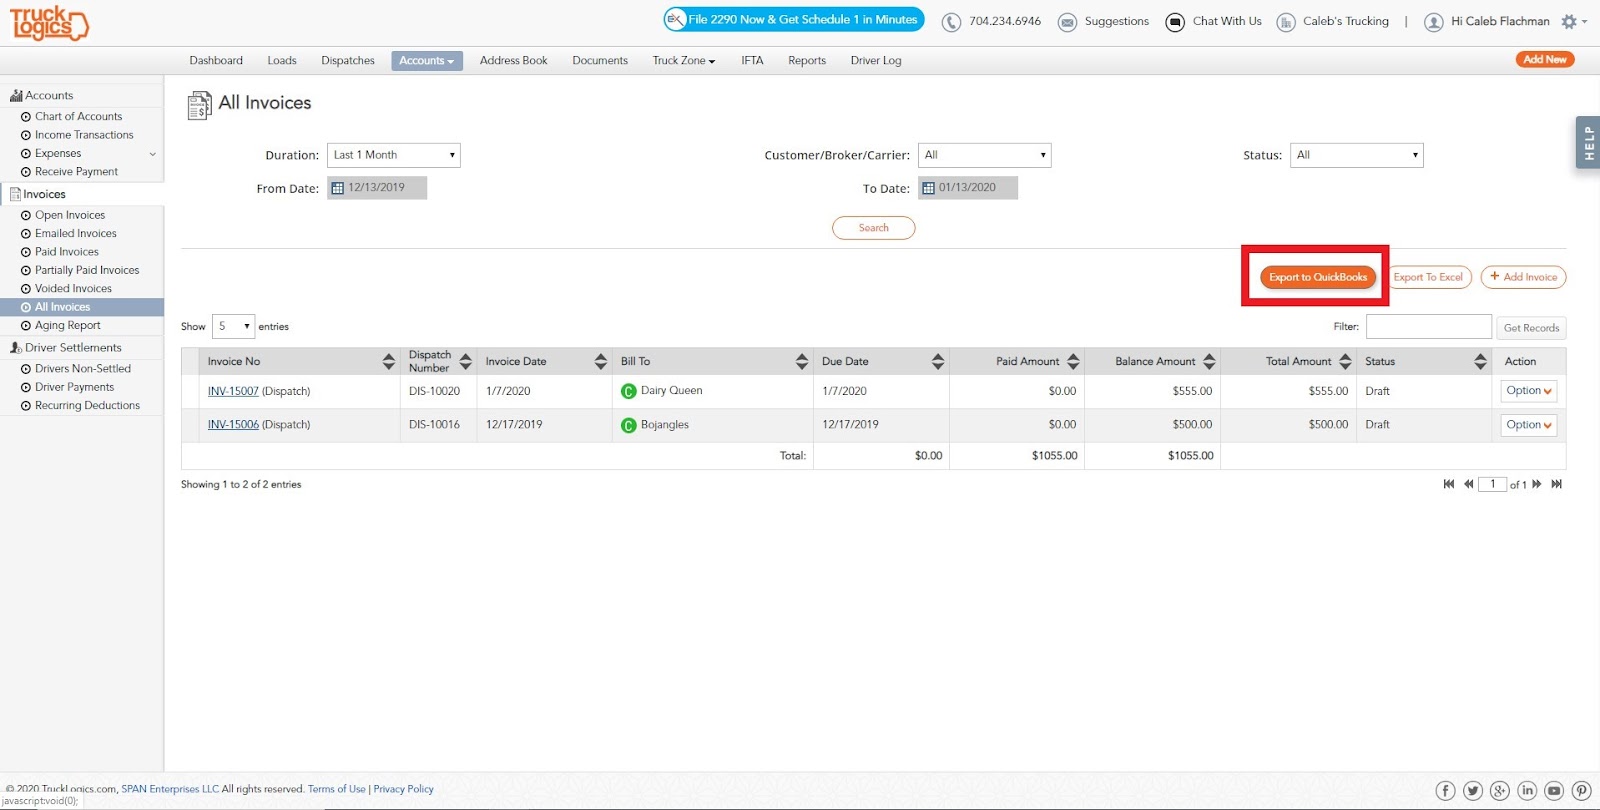Click the Dairy Queen customer badge icon
This screenshot has width=1600, height=810.
click(629, 392)
